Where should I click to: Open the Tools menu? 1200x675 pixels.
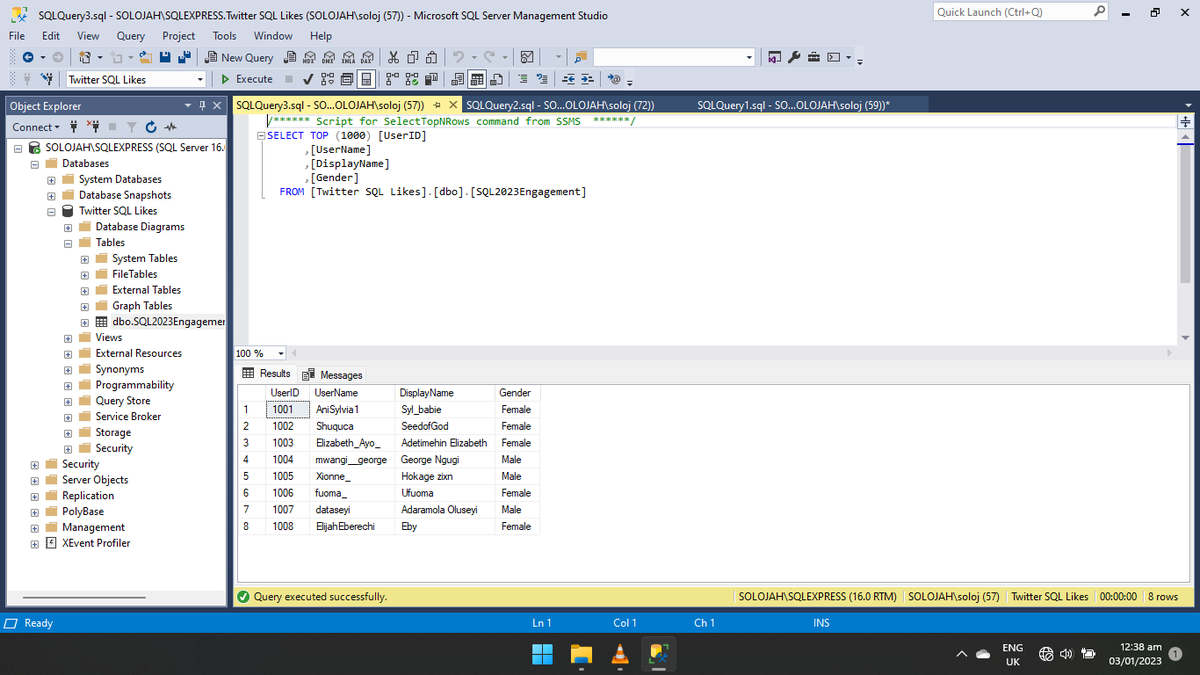point(224,35)
